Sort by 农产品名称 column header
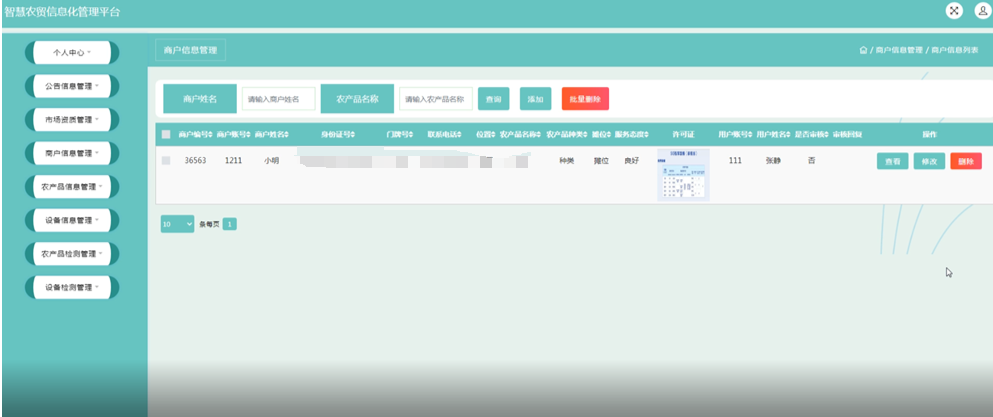 point(520,134)
